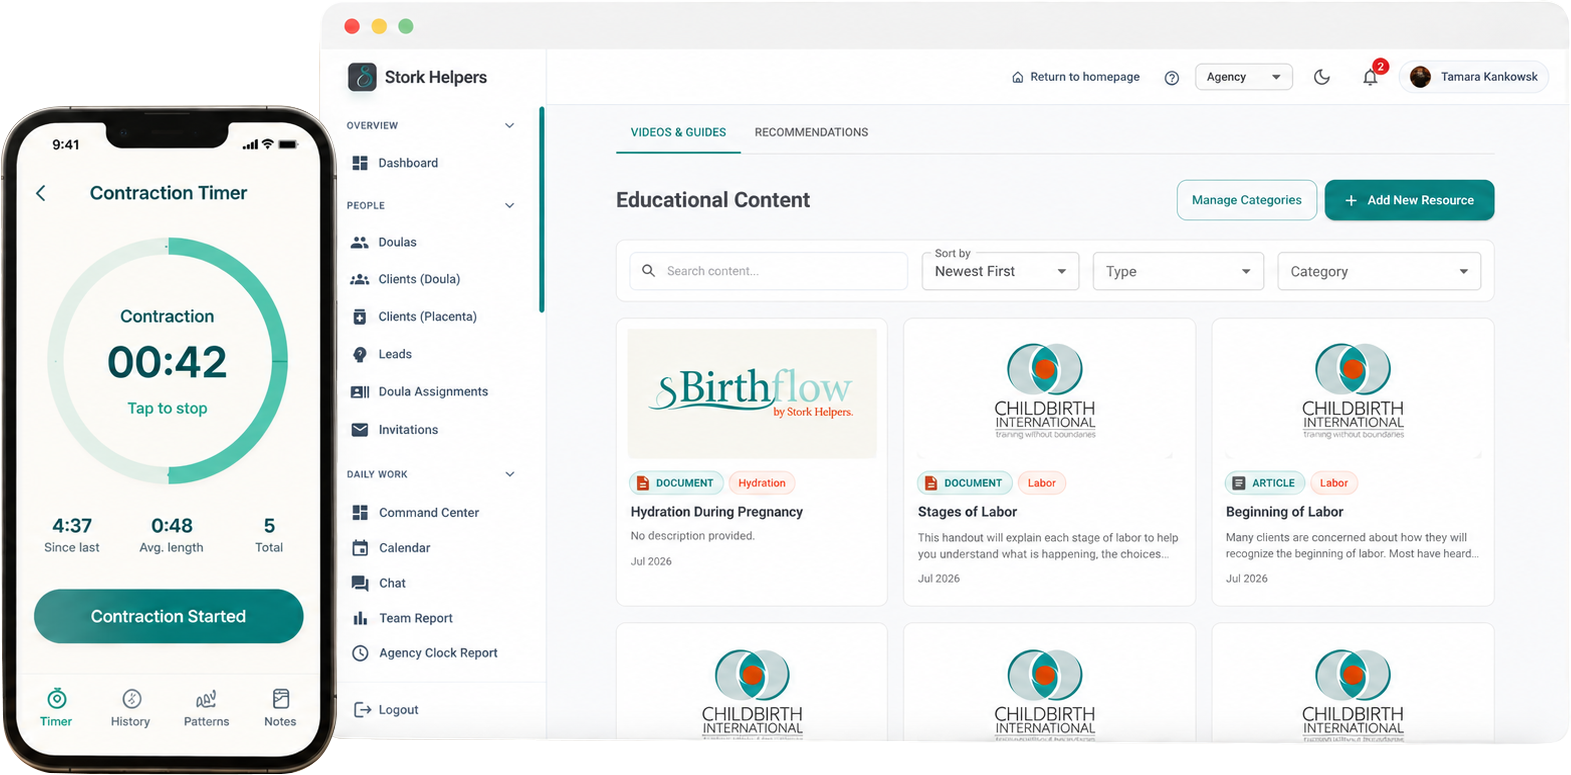Open Patterns tab on phone
Screen dimensions: 1571x775
206,708
